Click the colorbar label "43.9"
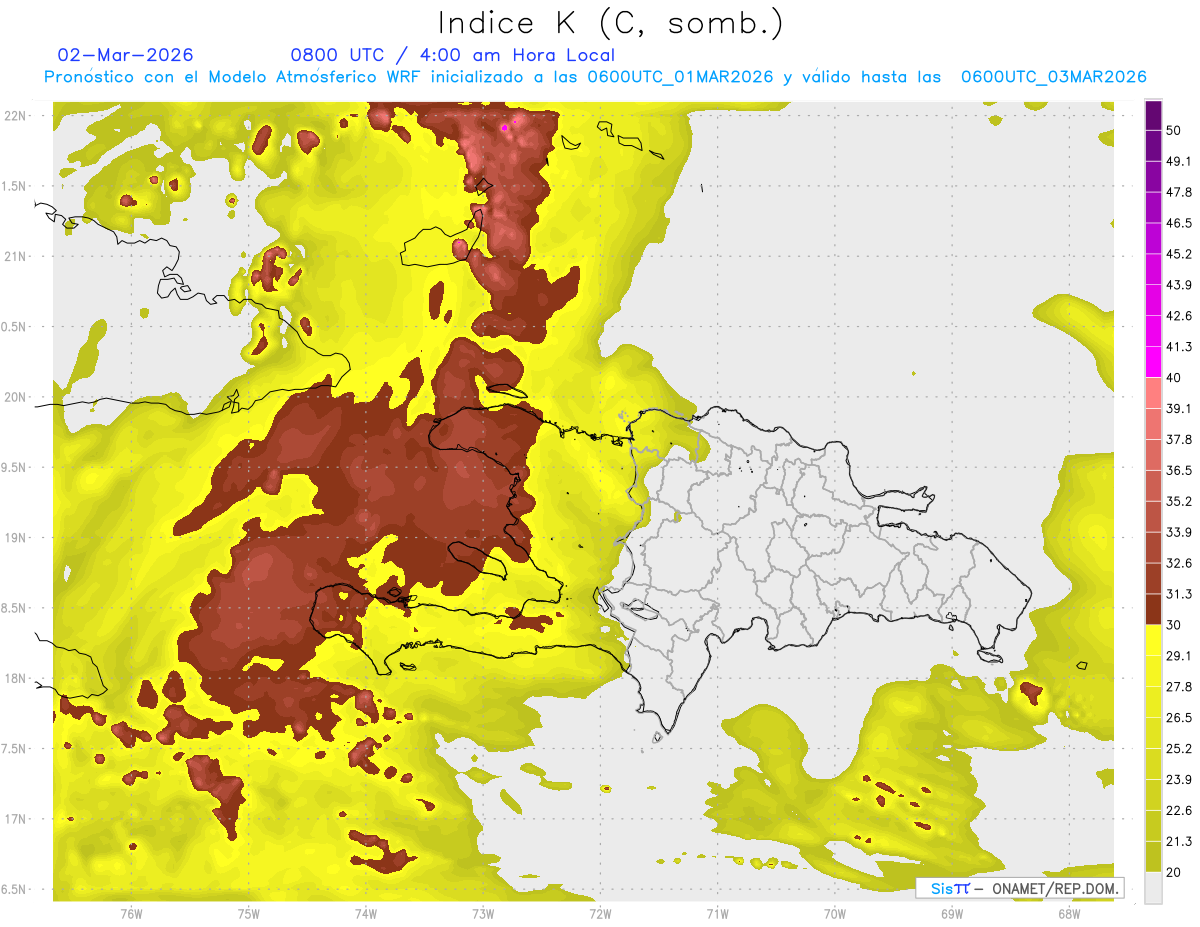1200x927 pixels. pos(1179,285)
